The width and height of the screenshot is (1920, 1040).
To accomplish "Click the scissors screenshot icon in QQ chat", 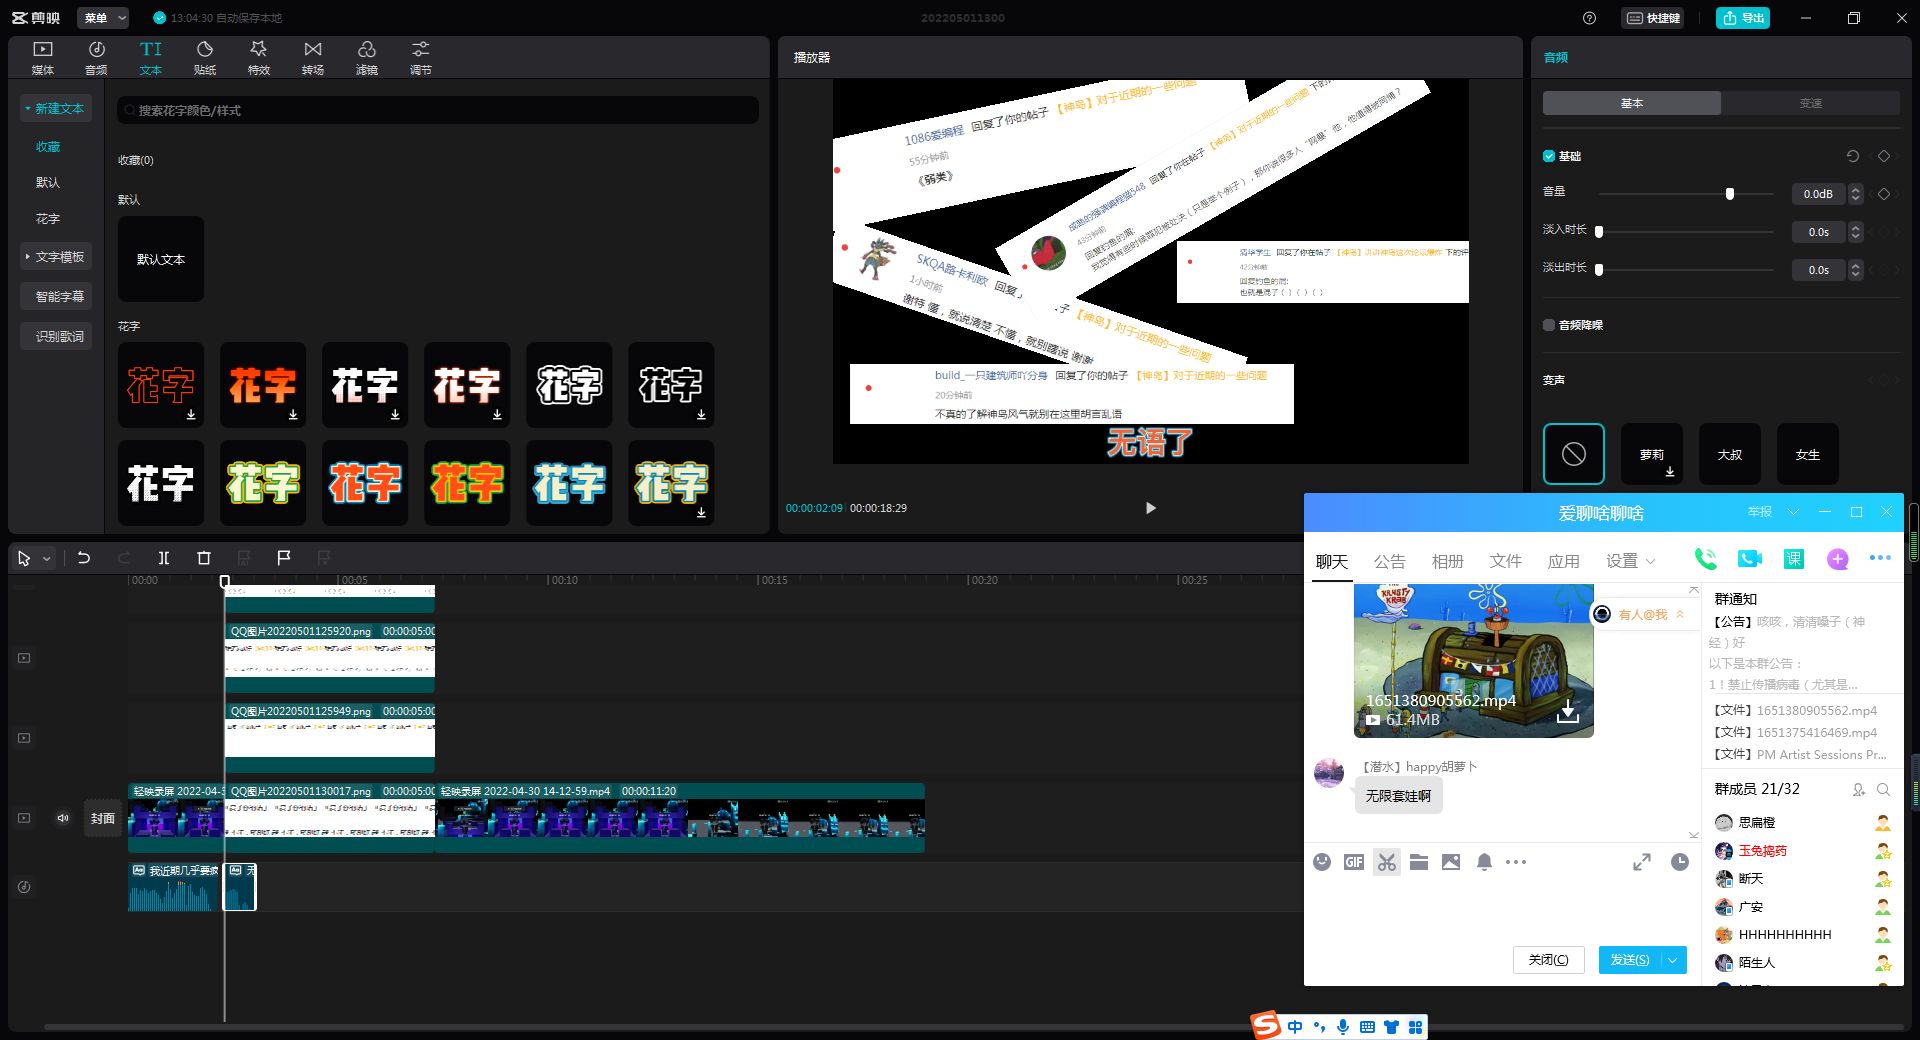I will pos(1387,862).
